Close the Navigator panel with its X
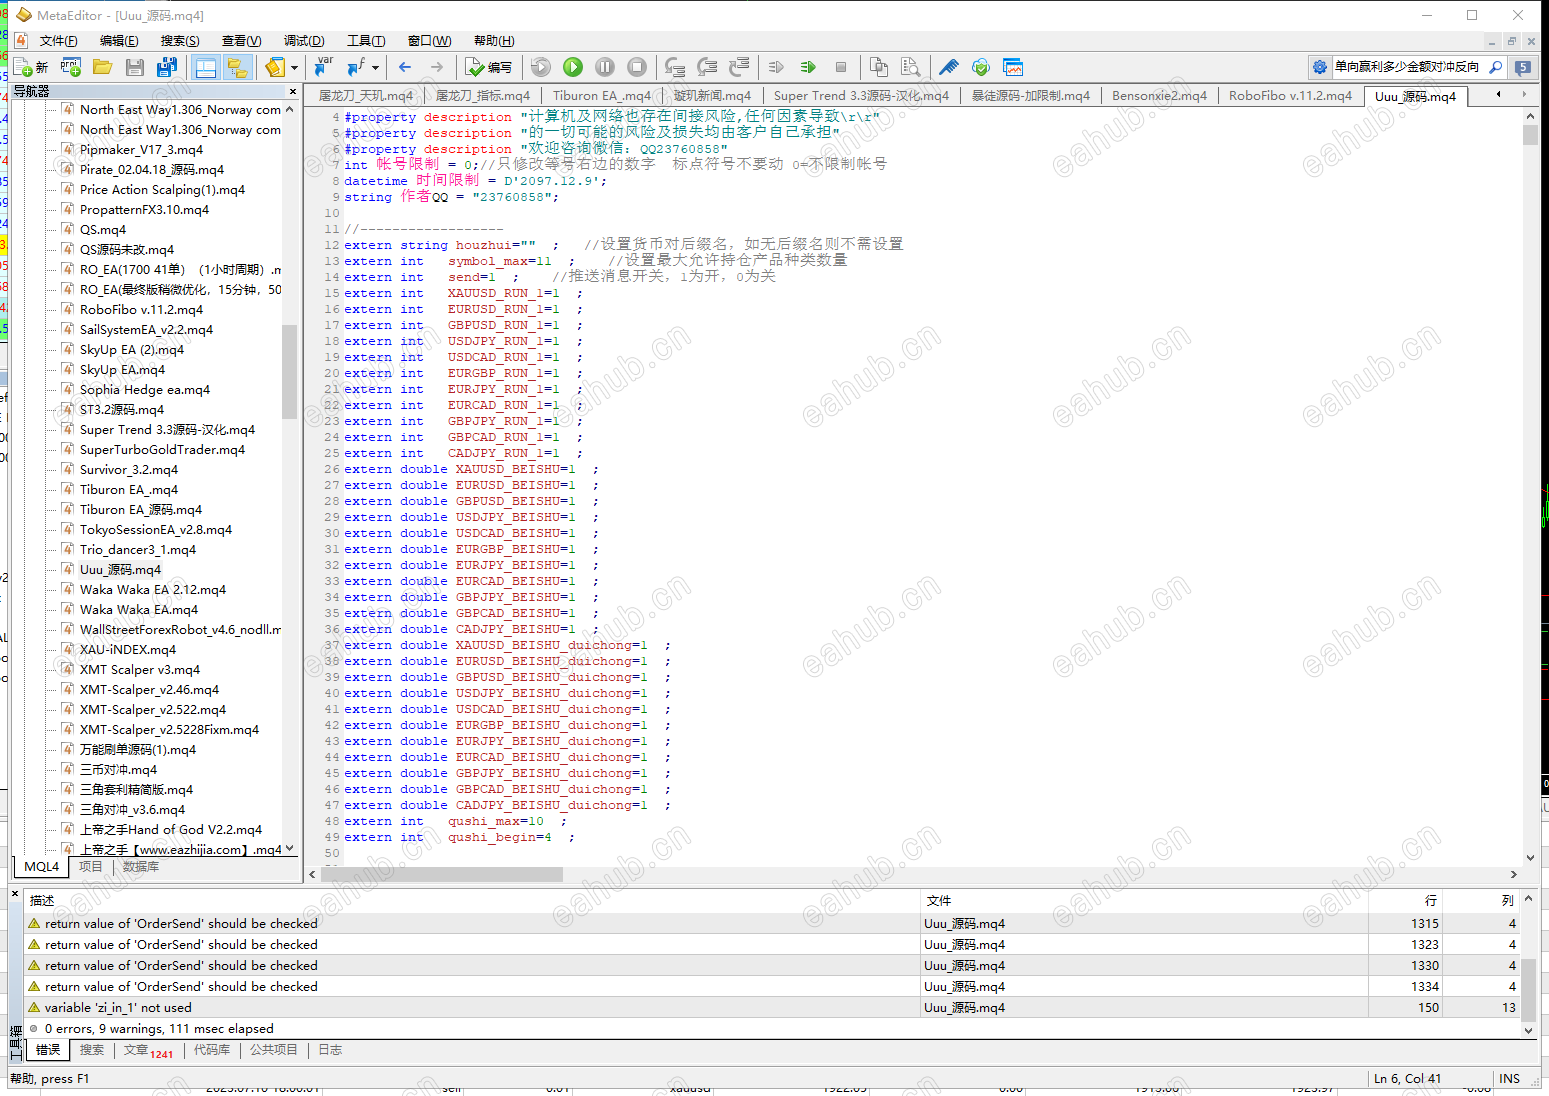This screenshot has width=1549, height=1096. (x=294, y=91)
